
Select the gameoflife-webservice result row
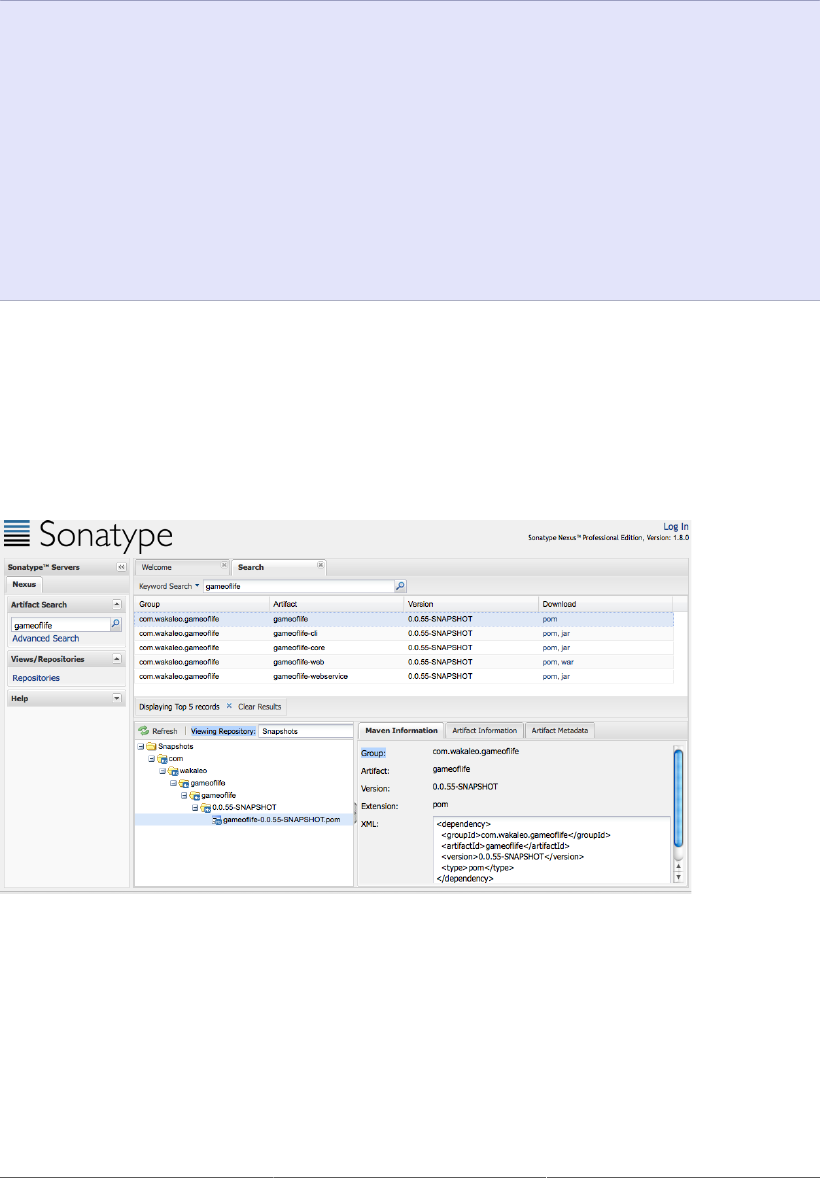coord(404,676)
